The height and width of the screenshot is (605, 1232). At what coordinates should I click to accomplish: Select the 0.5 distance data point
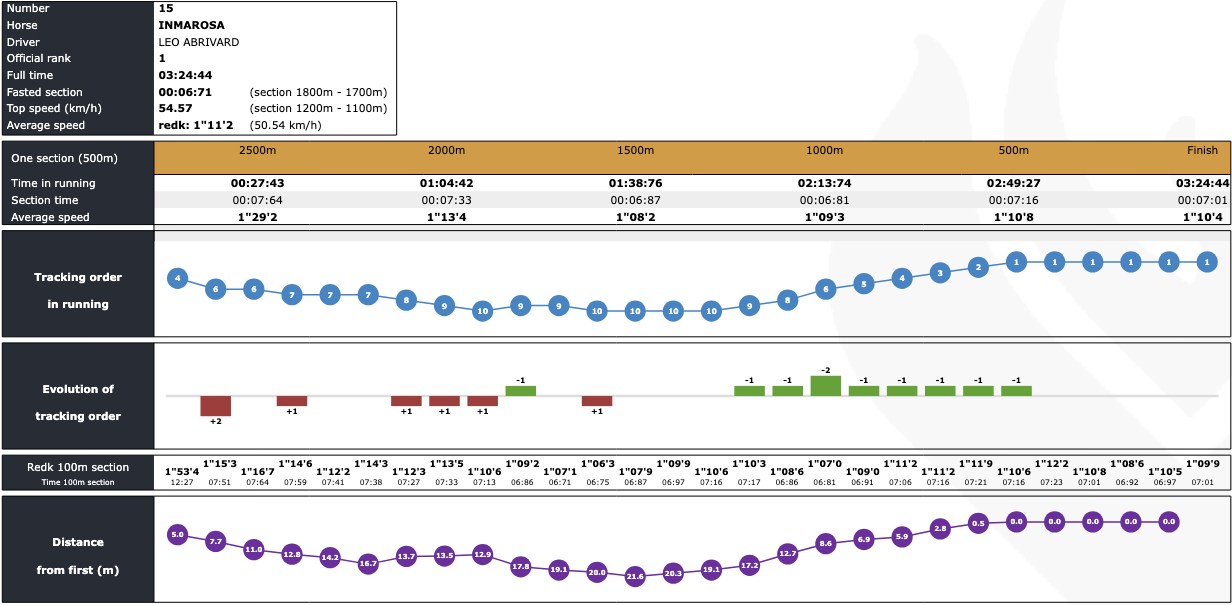(978, 523)
